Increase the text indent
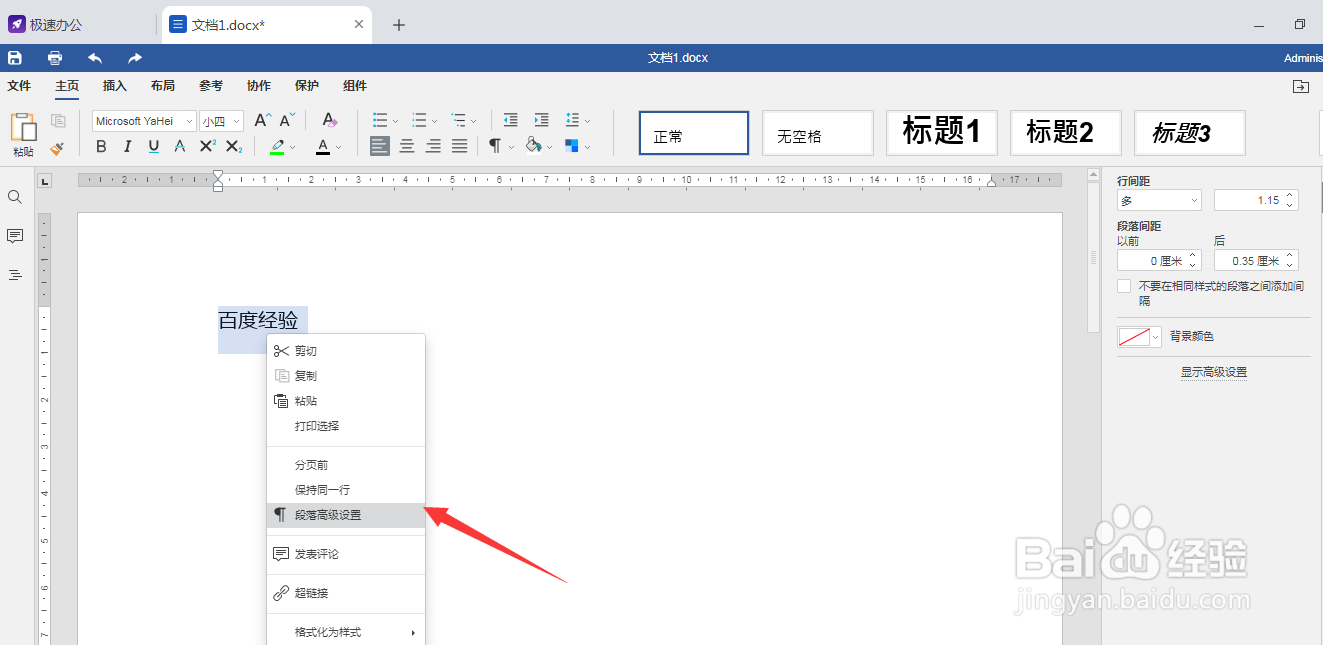Viewport: 1323px width, 645px height. [541, 120]
